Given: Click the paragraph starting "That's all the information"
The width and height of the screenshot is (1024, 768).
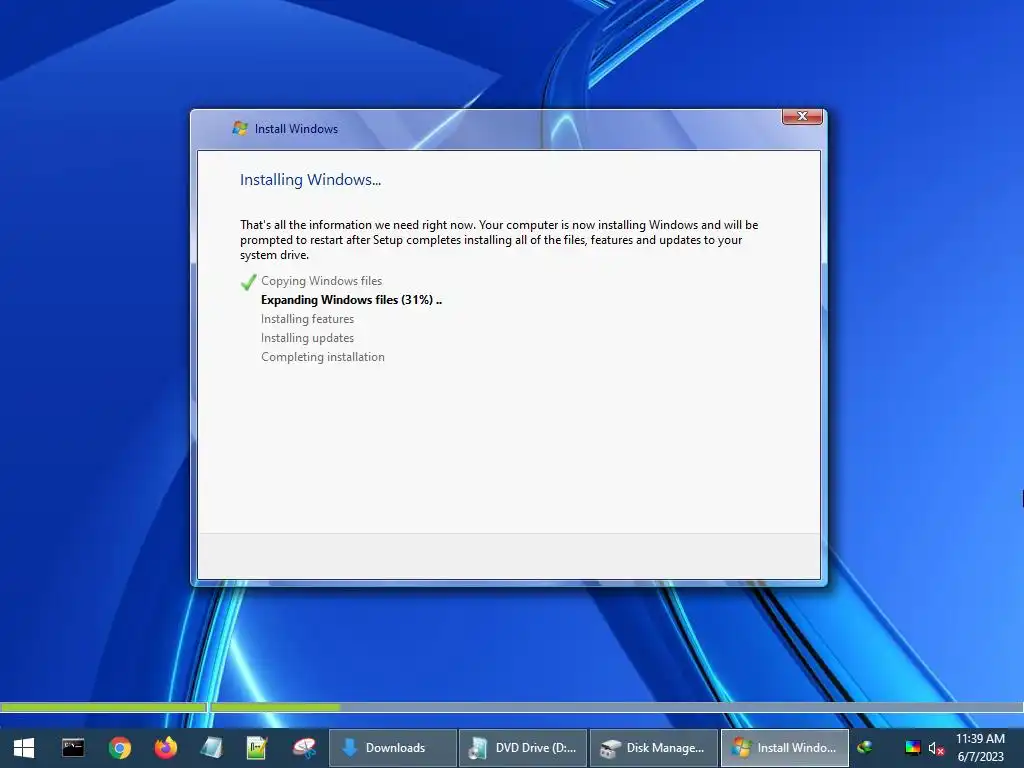Looking at the screenshot, I should click(x=499, y=240).
